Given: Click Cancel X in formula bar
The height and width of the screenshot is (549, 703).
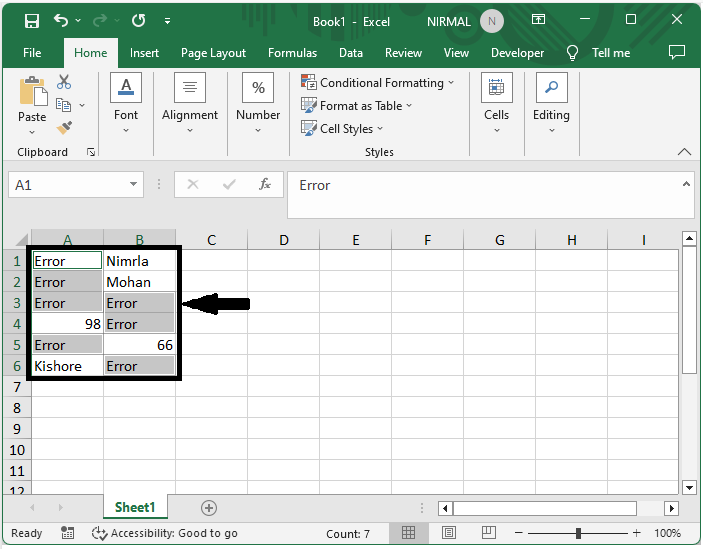Looking at the screenshot, I should coord(193,184).
